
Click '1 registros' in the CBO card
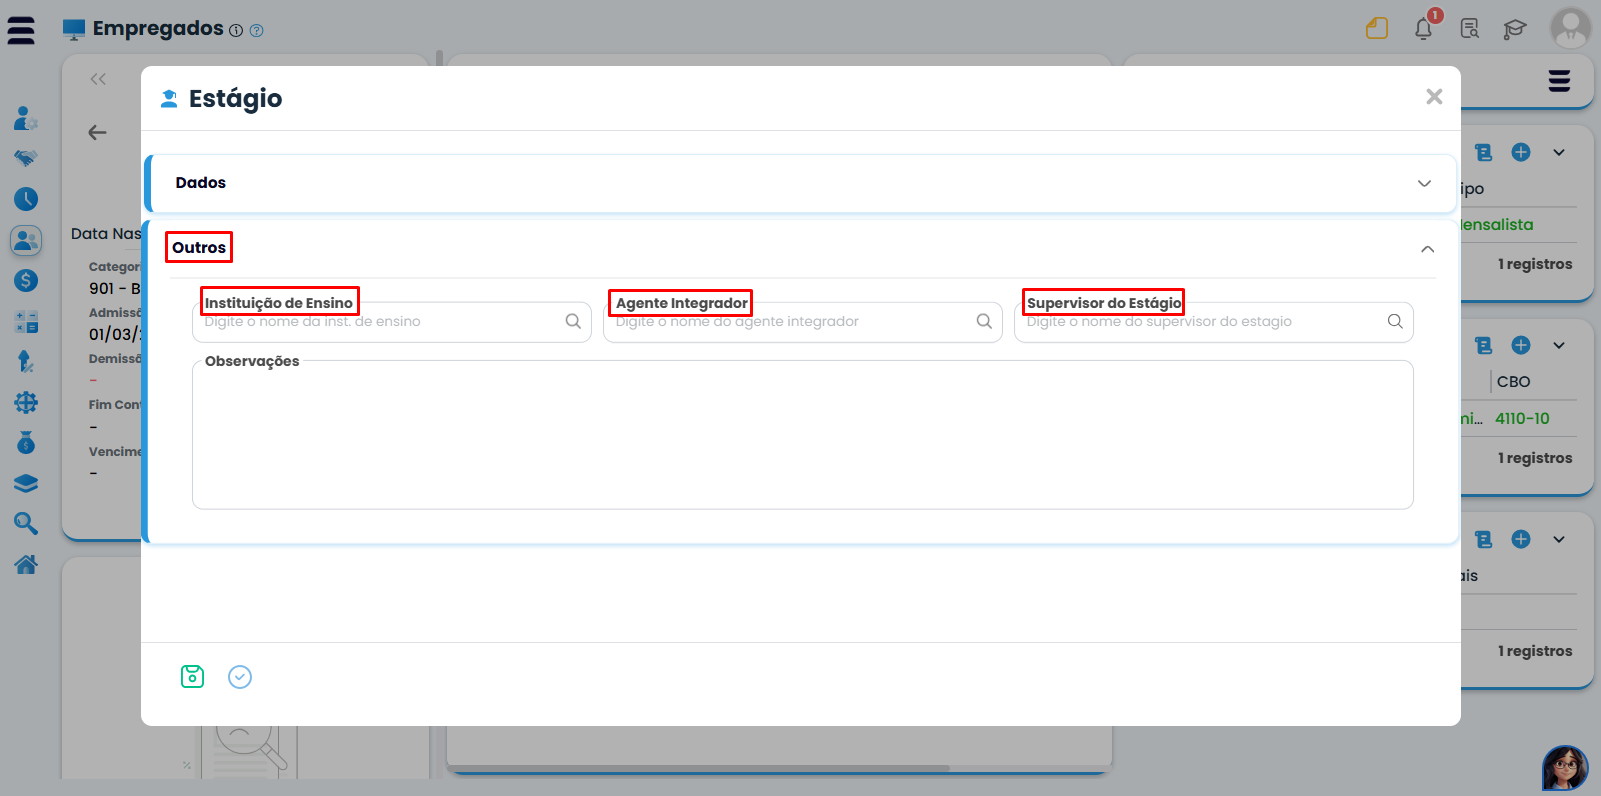tap(1535, 458)
